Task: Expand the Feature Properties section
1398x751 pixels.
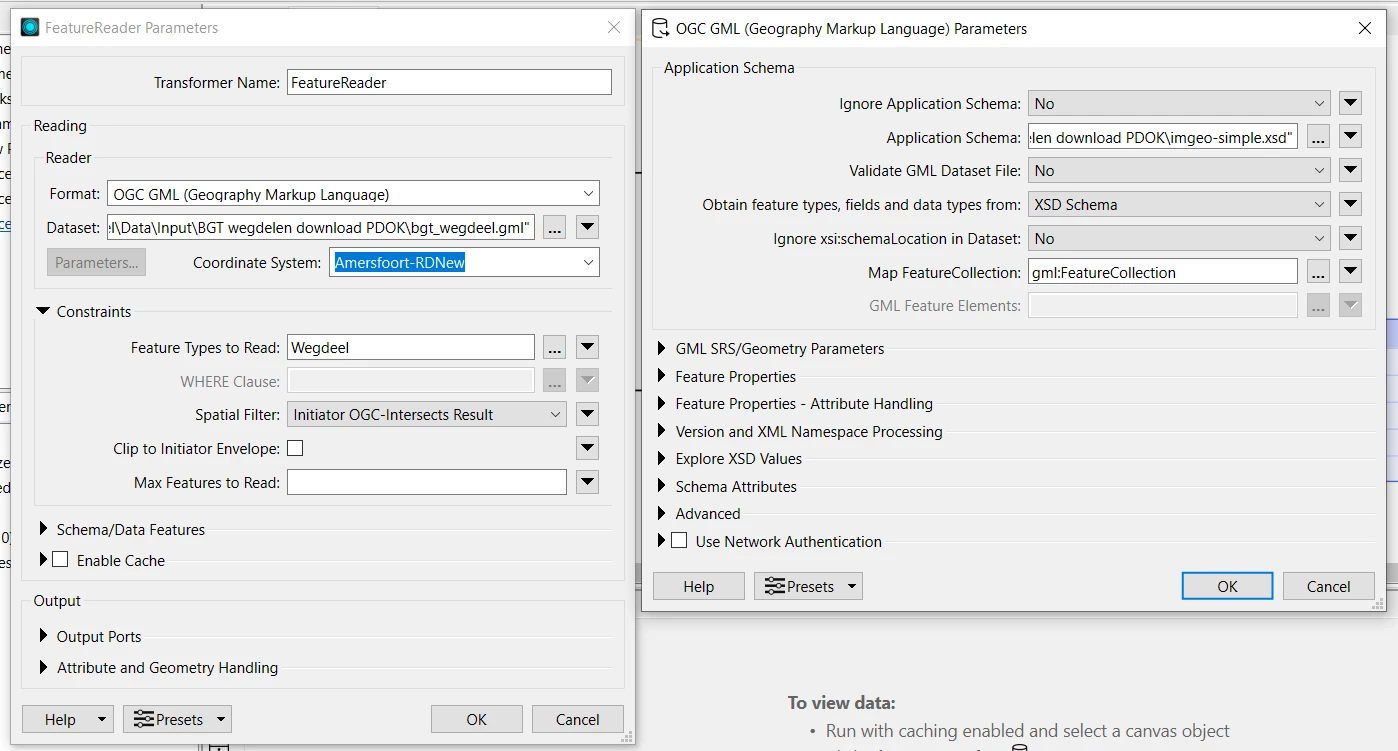Action: pyautogui.click(x=662, y=376)
